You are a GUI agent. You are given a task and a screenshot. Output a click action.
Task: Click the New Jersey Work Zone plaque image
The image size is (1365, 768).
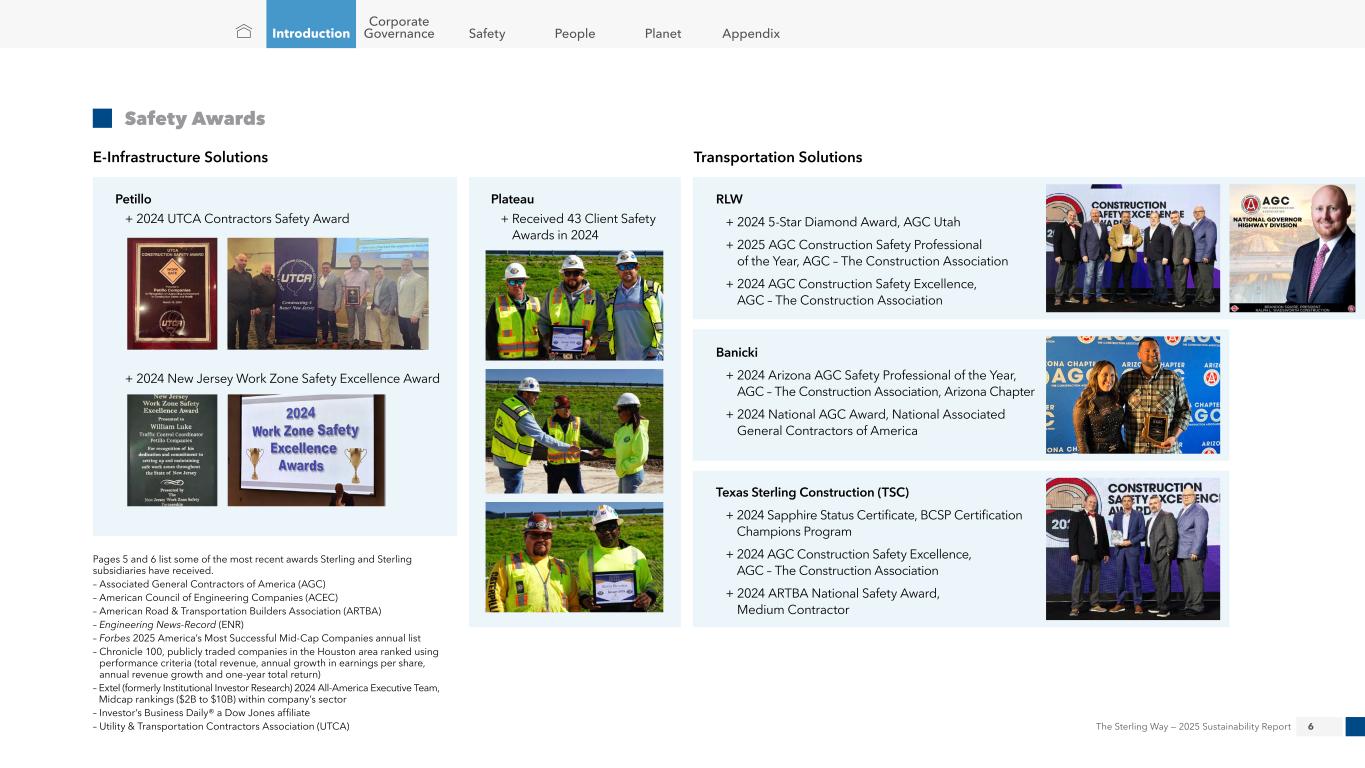[x=172, y=449]
